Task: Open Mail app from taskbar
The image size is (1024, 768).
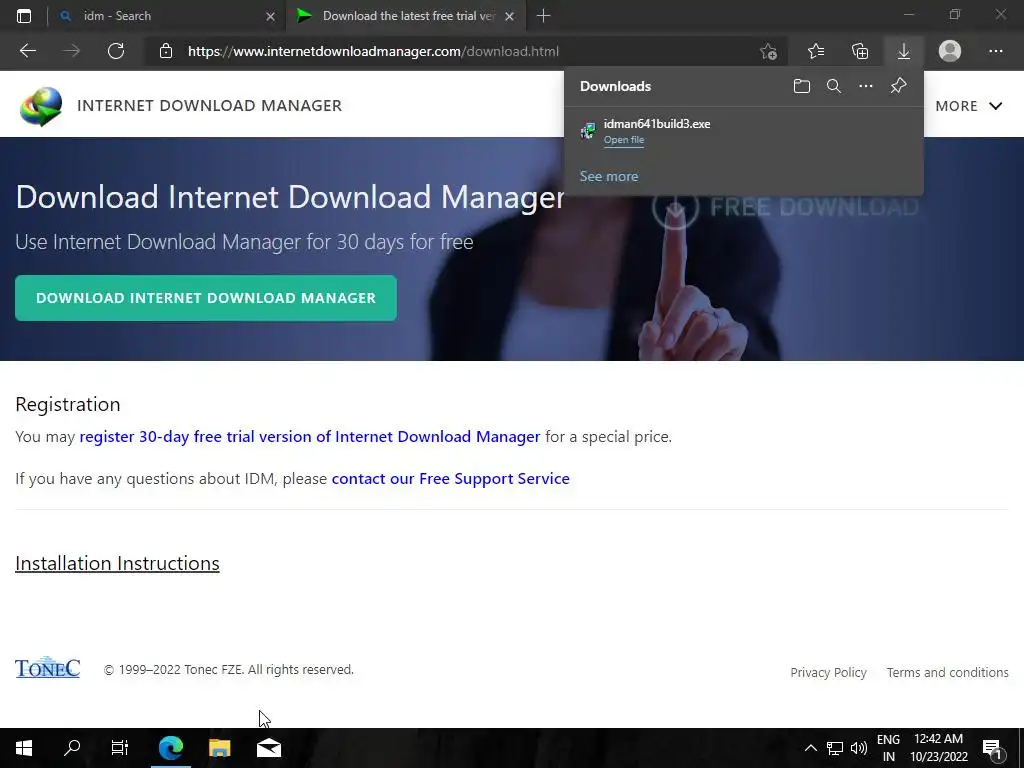Action: [268, 748]
